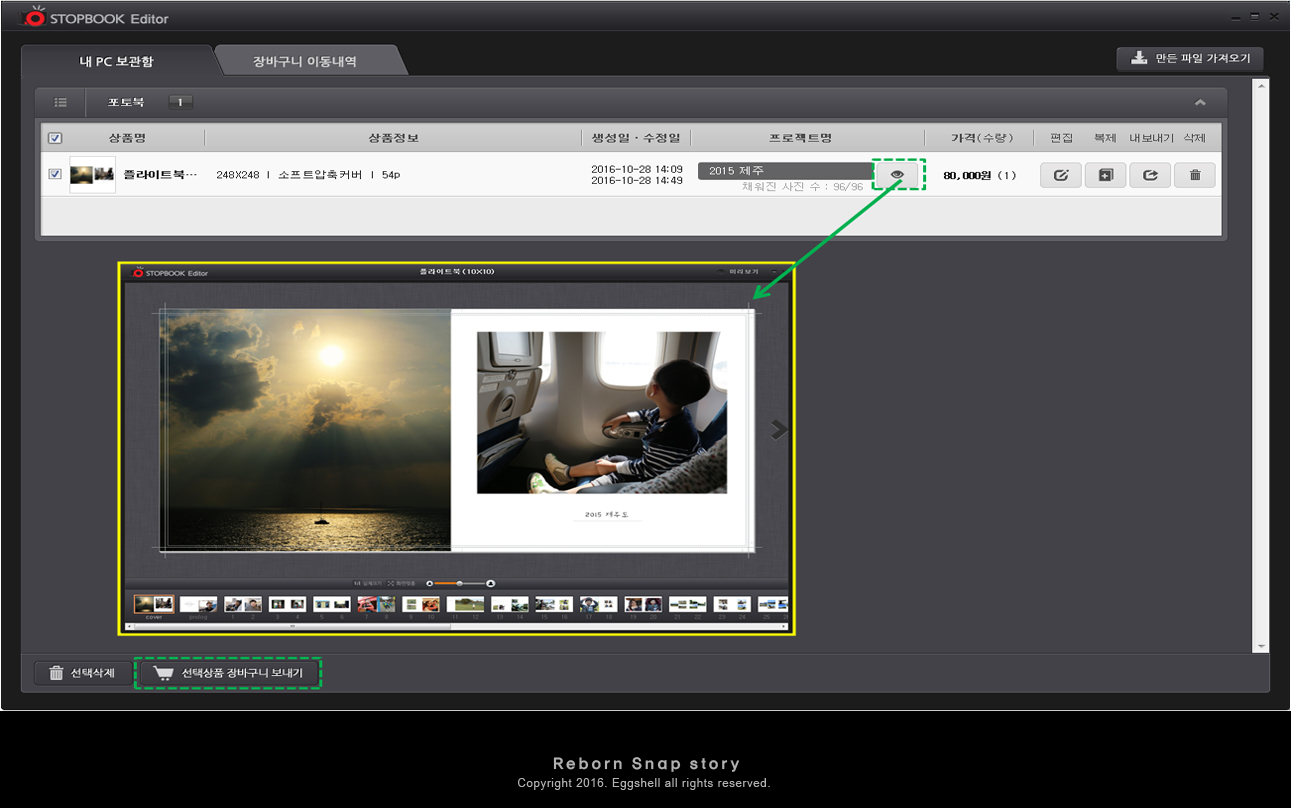Viewport: 1291px width, 808px height.
Task: Uncheck the photobook product row checkbox
Action: tap(55, 174)
